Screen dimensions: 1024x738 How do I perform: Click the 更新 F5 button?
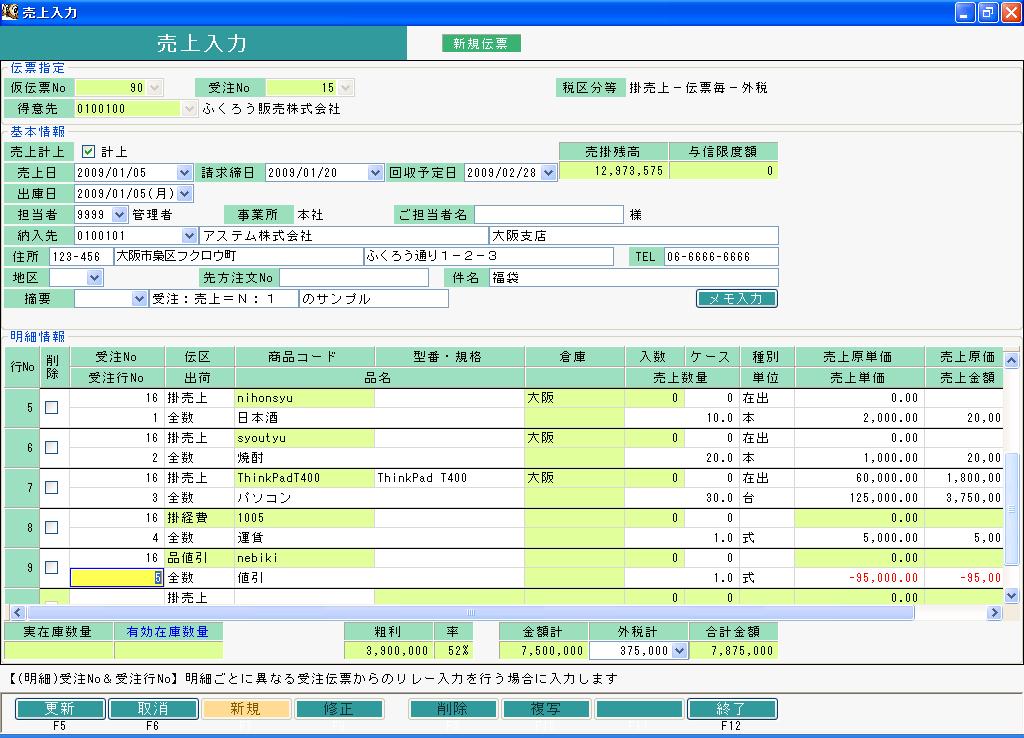coord(59,709)
